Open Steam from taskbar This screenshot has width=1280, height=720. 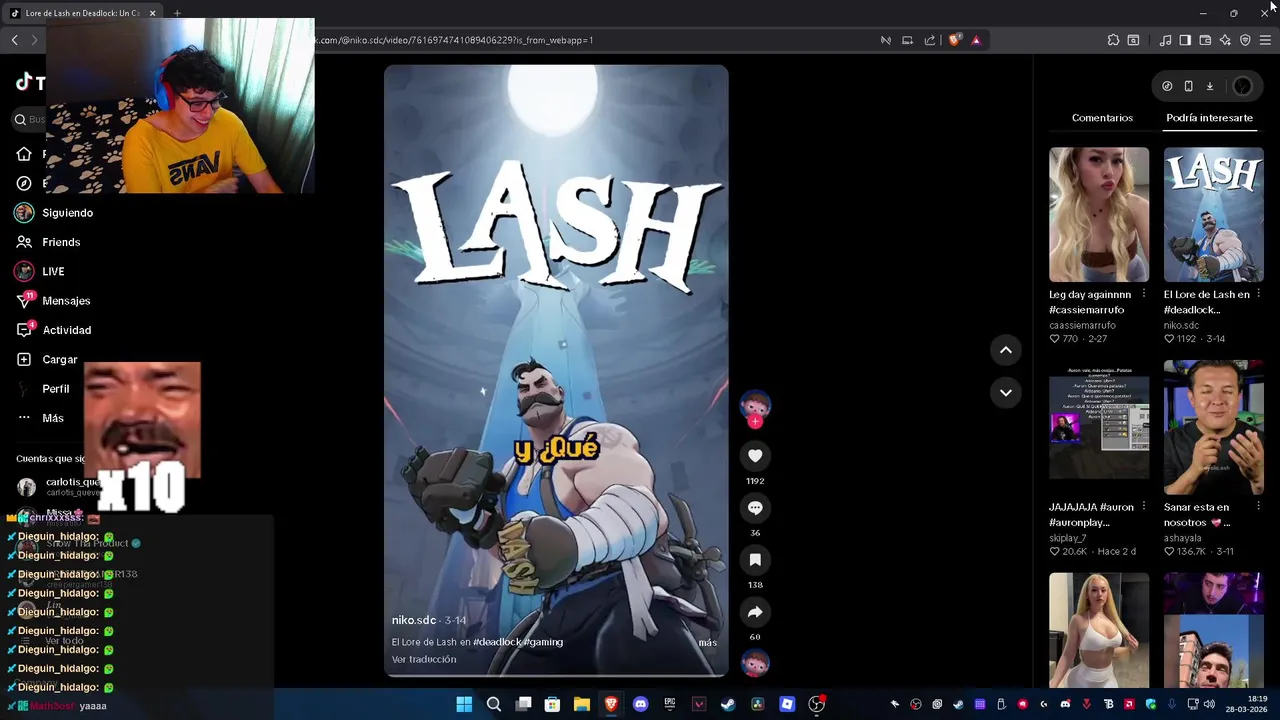click(728, 704)
